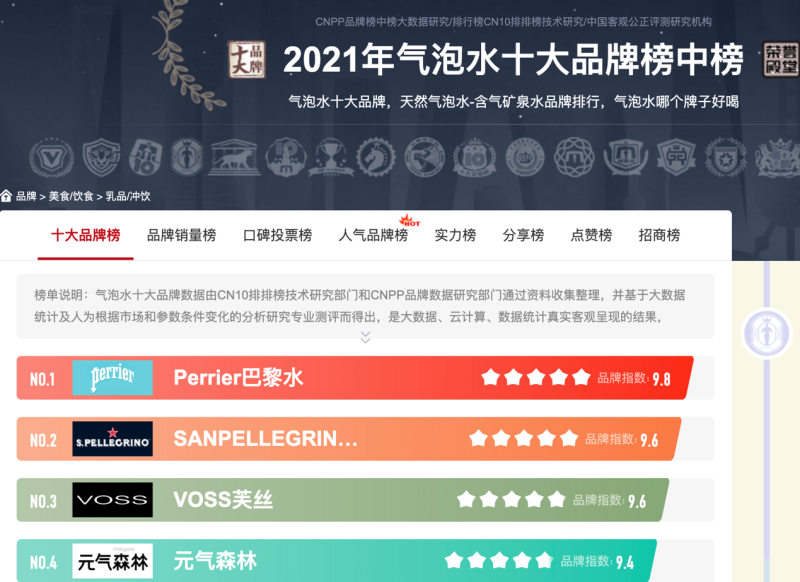The width and height of the screenshot is (800, 582).
Task: Click the 大品牌 seal beside the title
Action: [247, 60]
